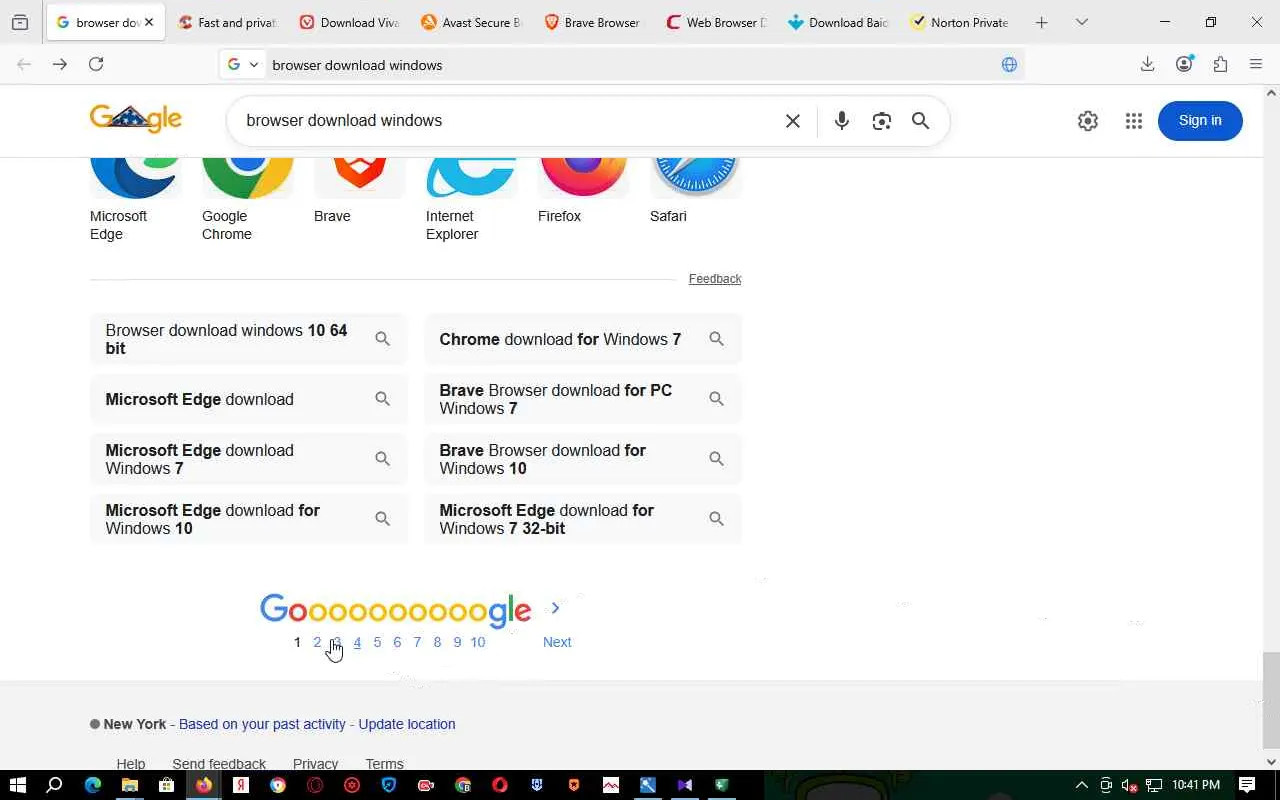Click next-page arrow beside the Gooooogle logo
This screenshot has width=1280, height=800.
[x=555, y=608]
